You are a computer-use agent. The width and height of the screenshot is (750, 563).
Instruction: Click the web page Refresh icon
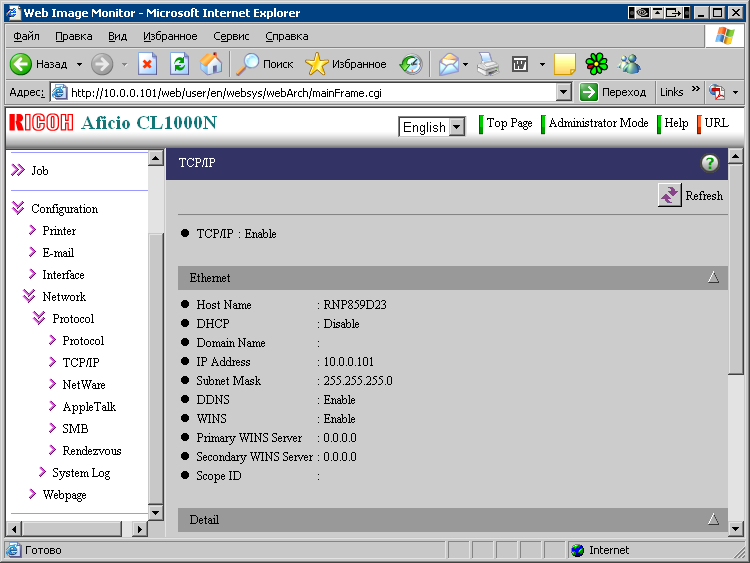(669, 195)
